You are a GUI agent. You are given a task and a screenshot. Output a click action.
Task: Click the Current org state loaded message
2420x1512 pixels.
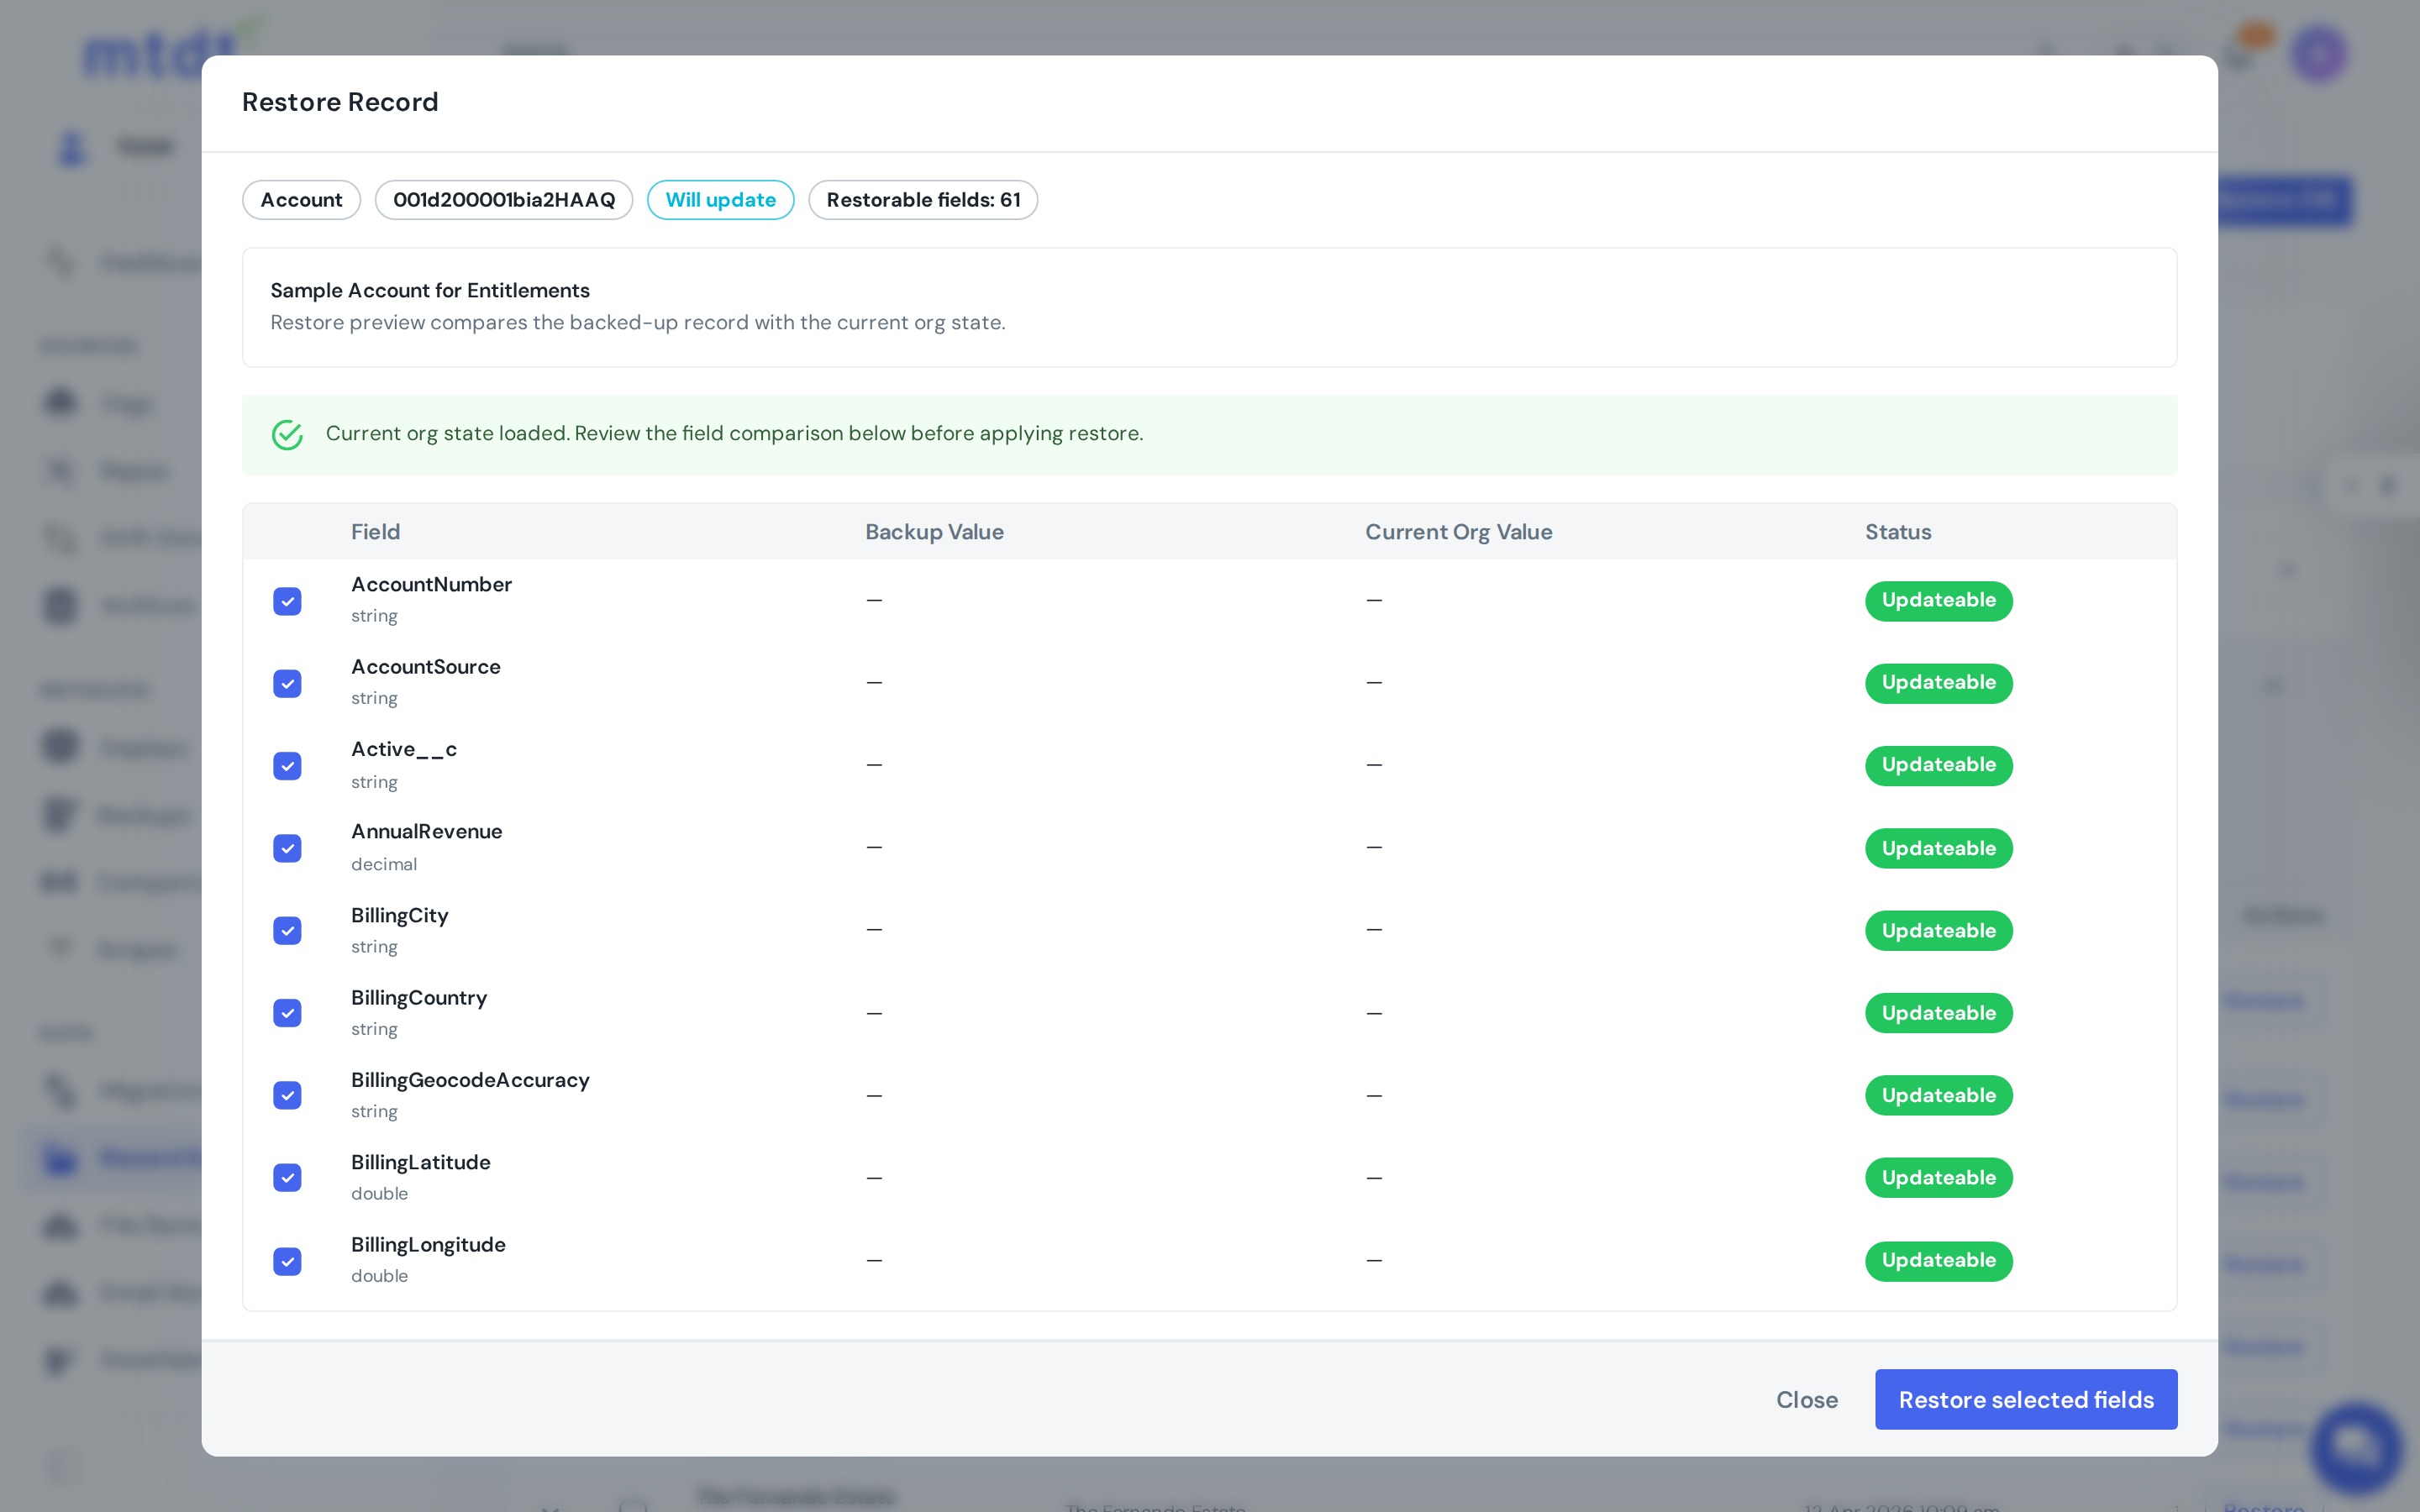point(734,434)
